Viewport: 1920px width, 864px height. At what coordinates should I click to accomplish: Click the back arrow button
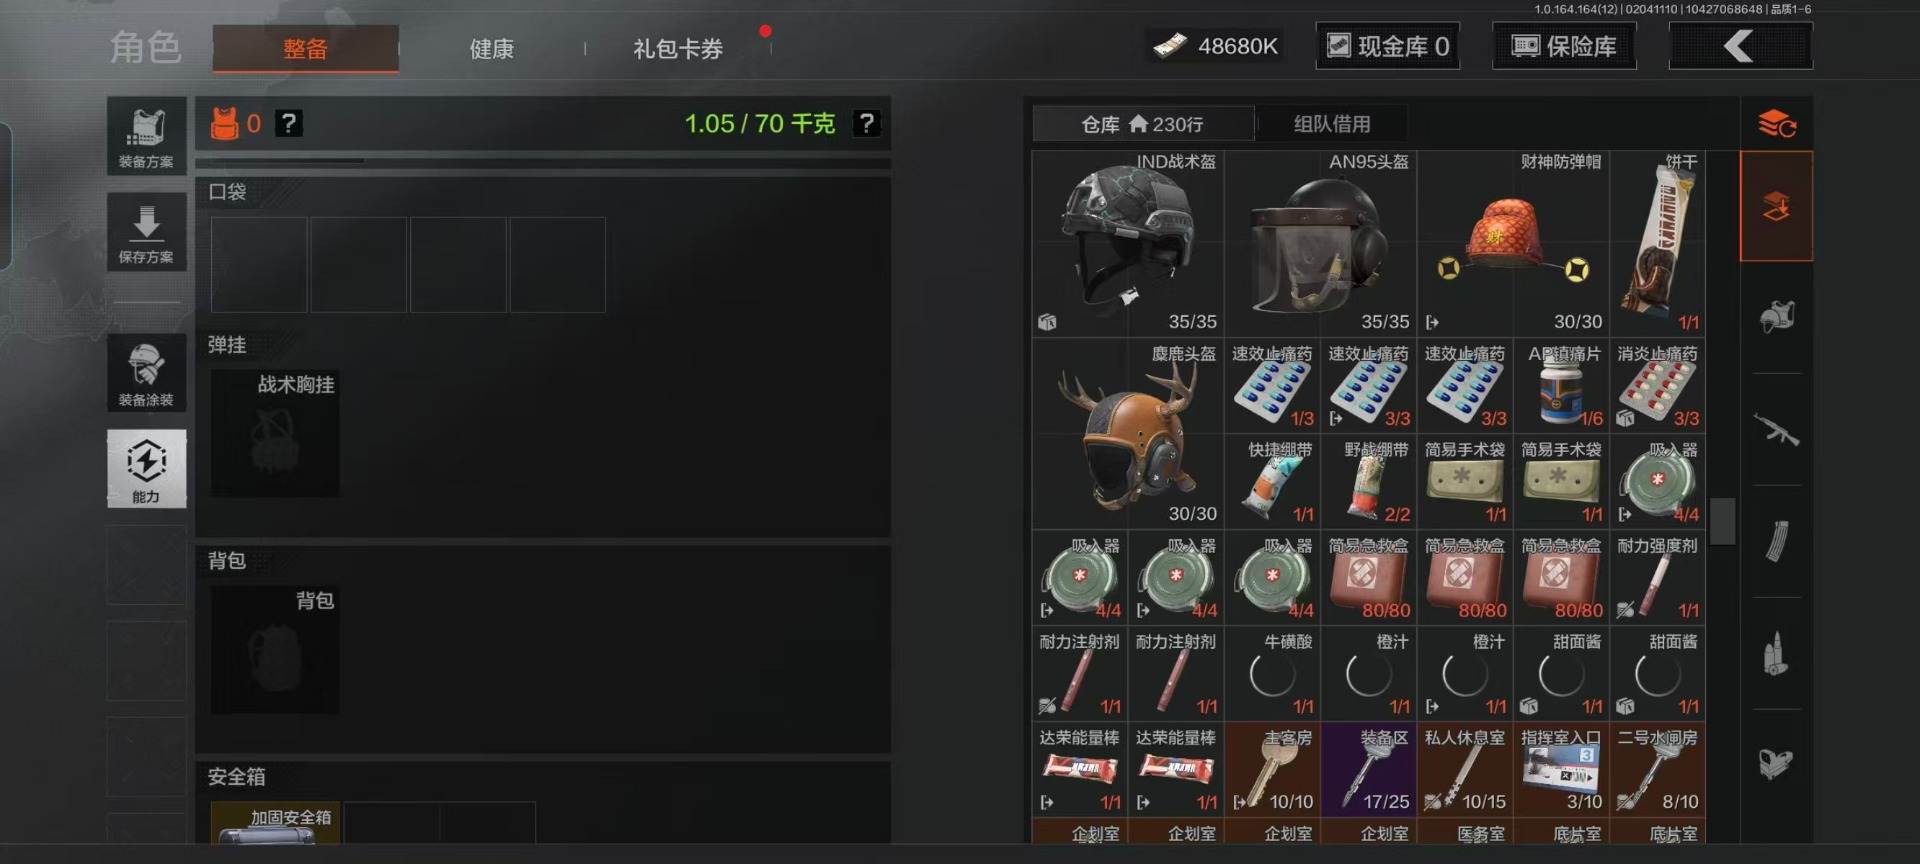(1740, 46)
